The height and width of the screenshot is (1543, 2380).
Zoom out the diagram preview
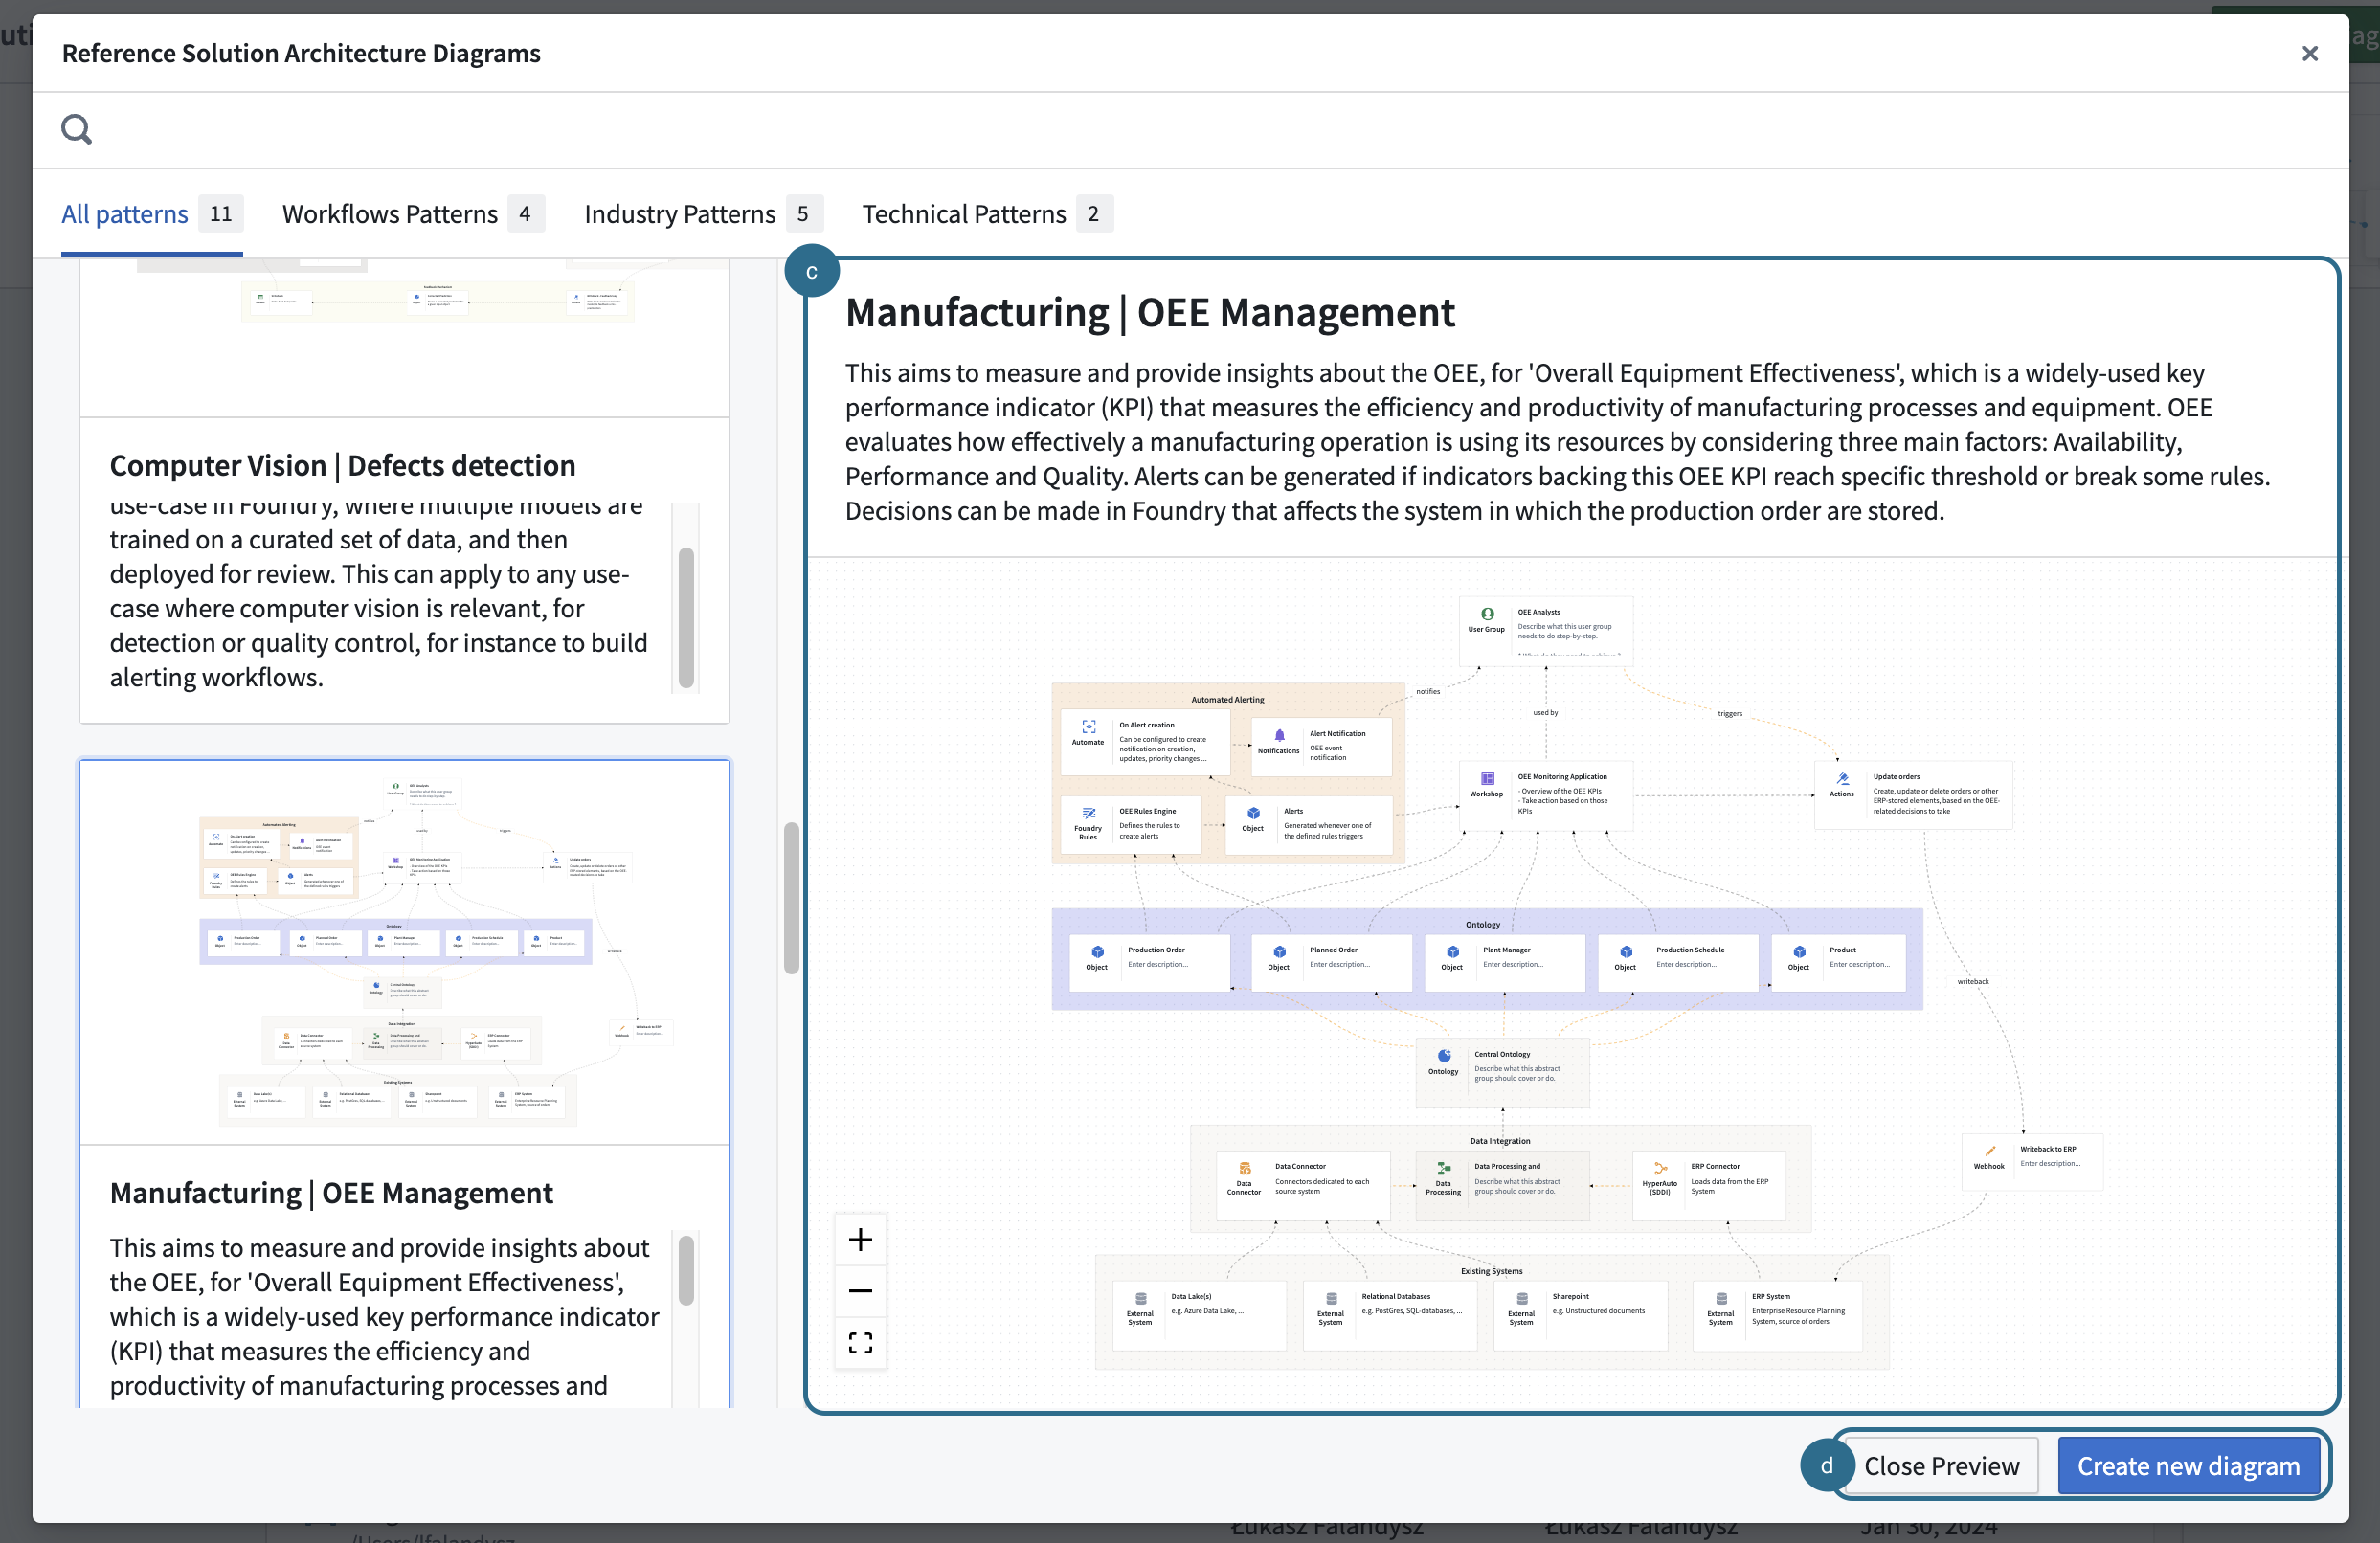860,1291
